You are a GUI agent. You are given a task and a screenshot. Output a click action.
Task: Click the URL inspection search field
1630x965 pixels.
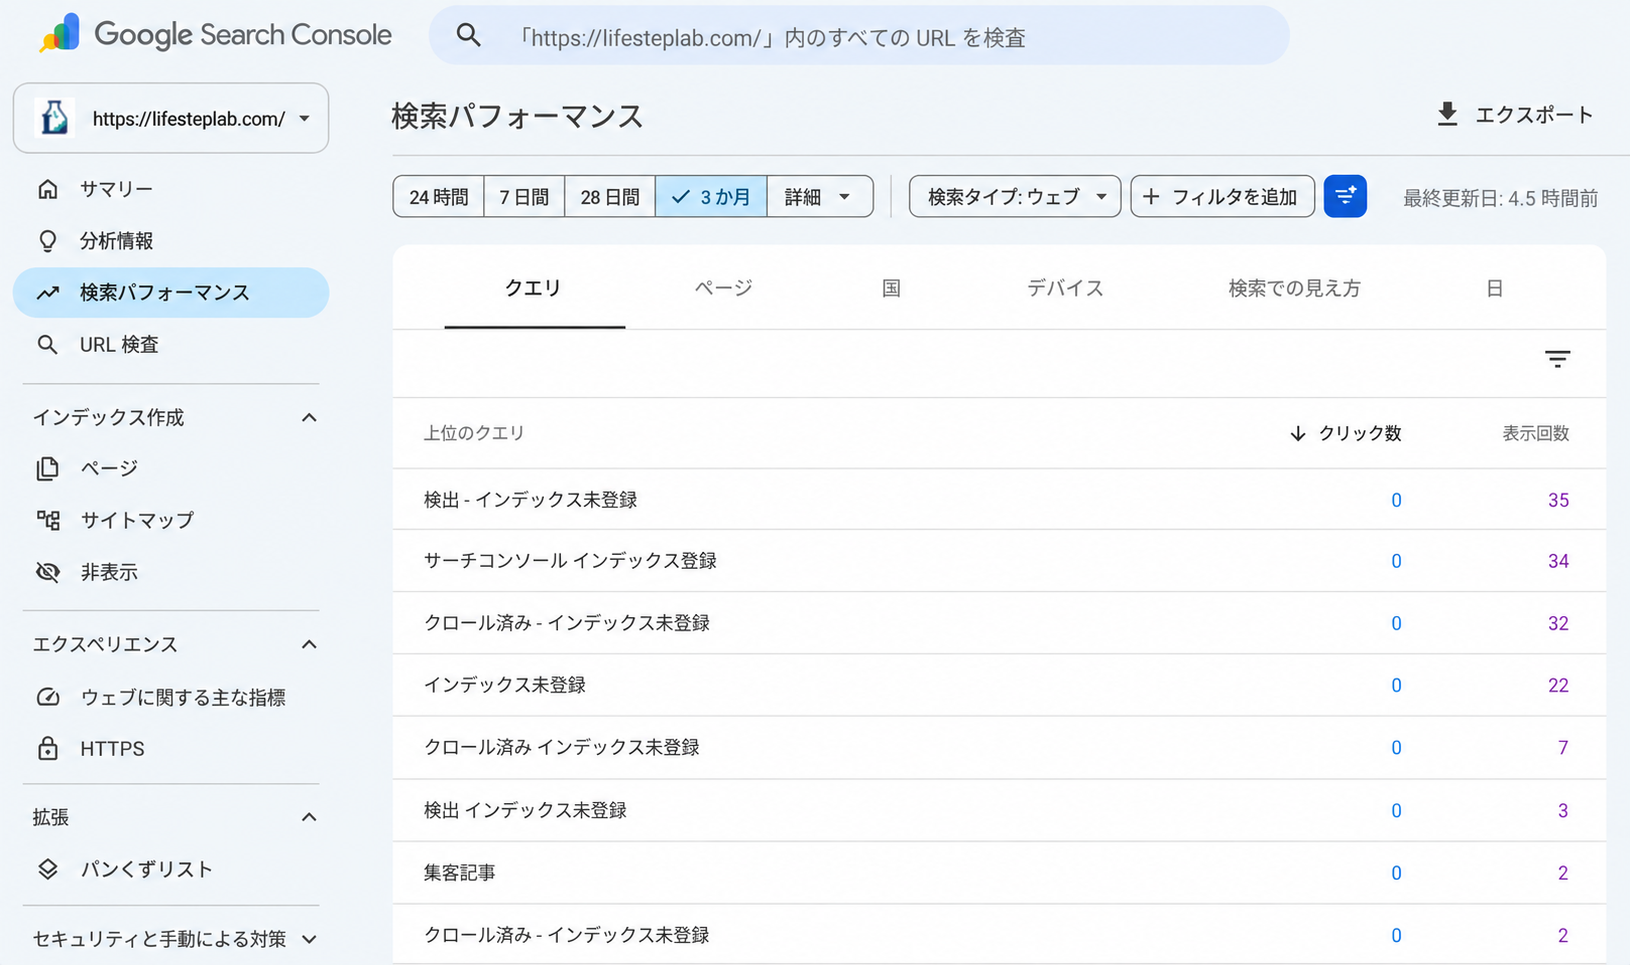(x=859, y=36)
